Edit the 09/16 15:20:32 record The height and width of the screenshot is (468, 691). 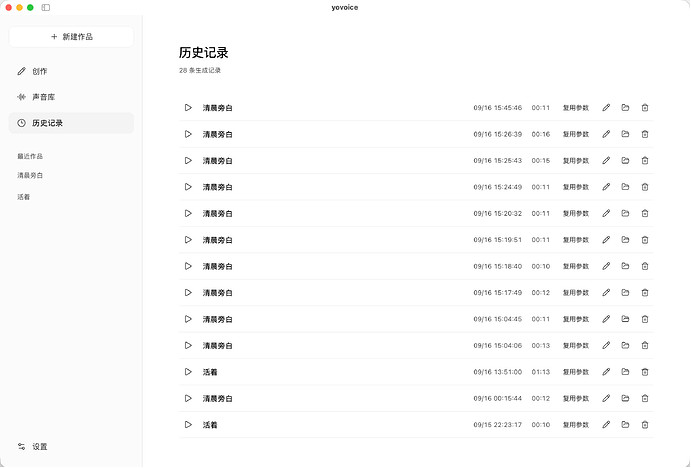pos(606,213)
